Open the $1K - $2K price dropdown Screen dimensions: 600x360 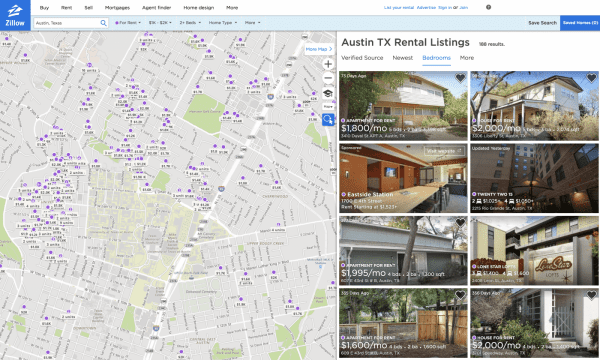click(160, 23)
